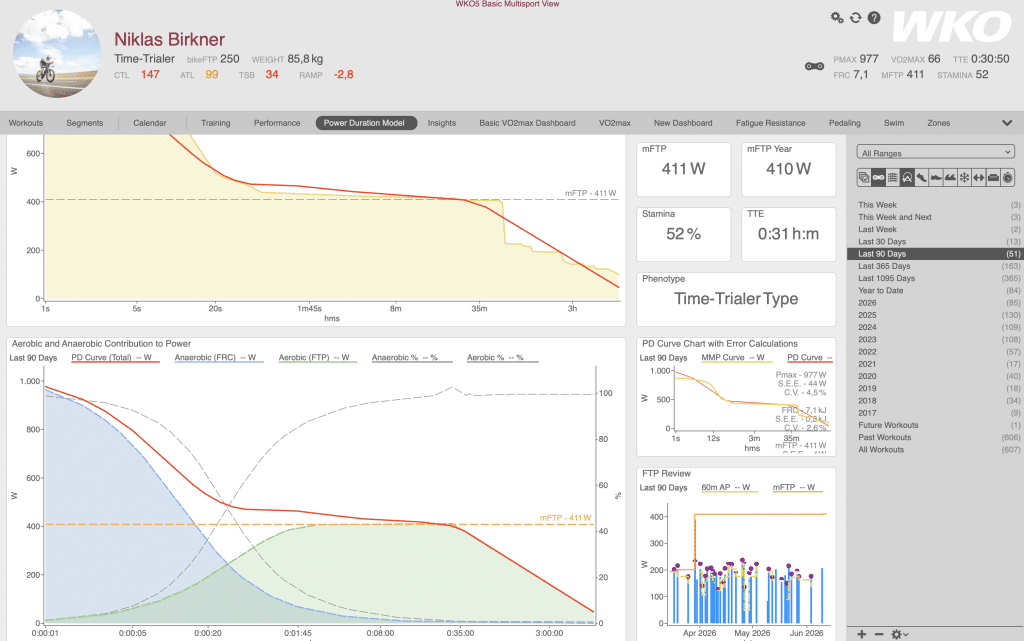Toggle the running shoe filter icon

pos(921,177)
